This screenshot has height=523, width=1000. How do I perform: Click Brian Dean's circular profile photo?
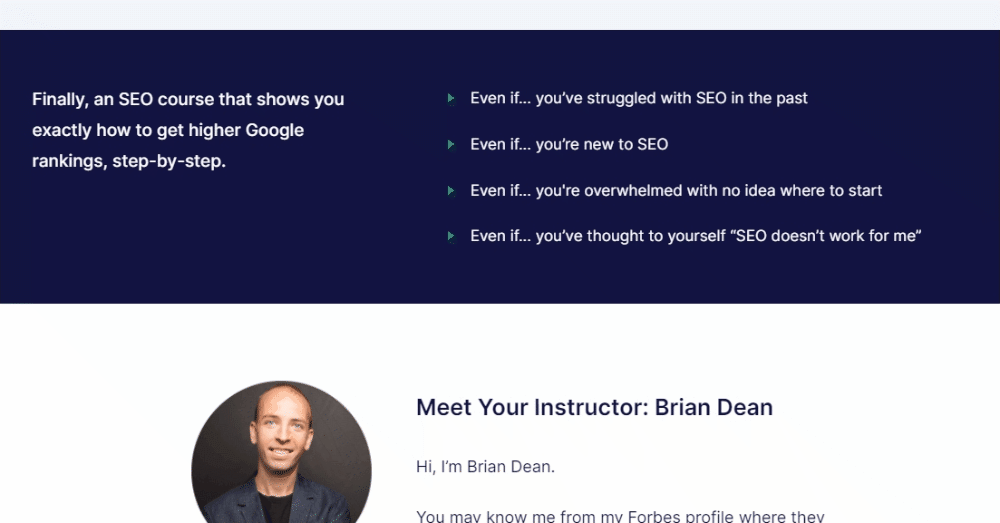(281, 452)
